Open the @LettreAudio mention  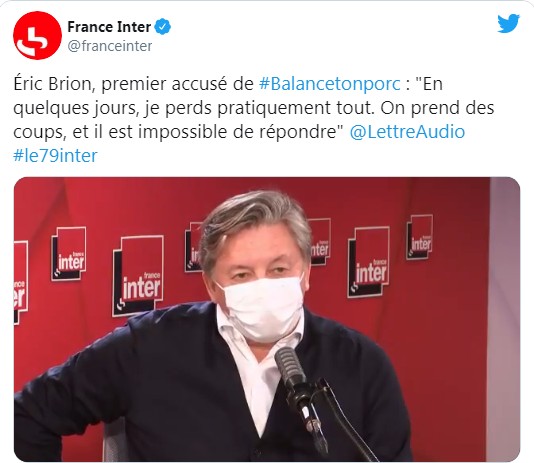click(x=407, y=132)
